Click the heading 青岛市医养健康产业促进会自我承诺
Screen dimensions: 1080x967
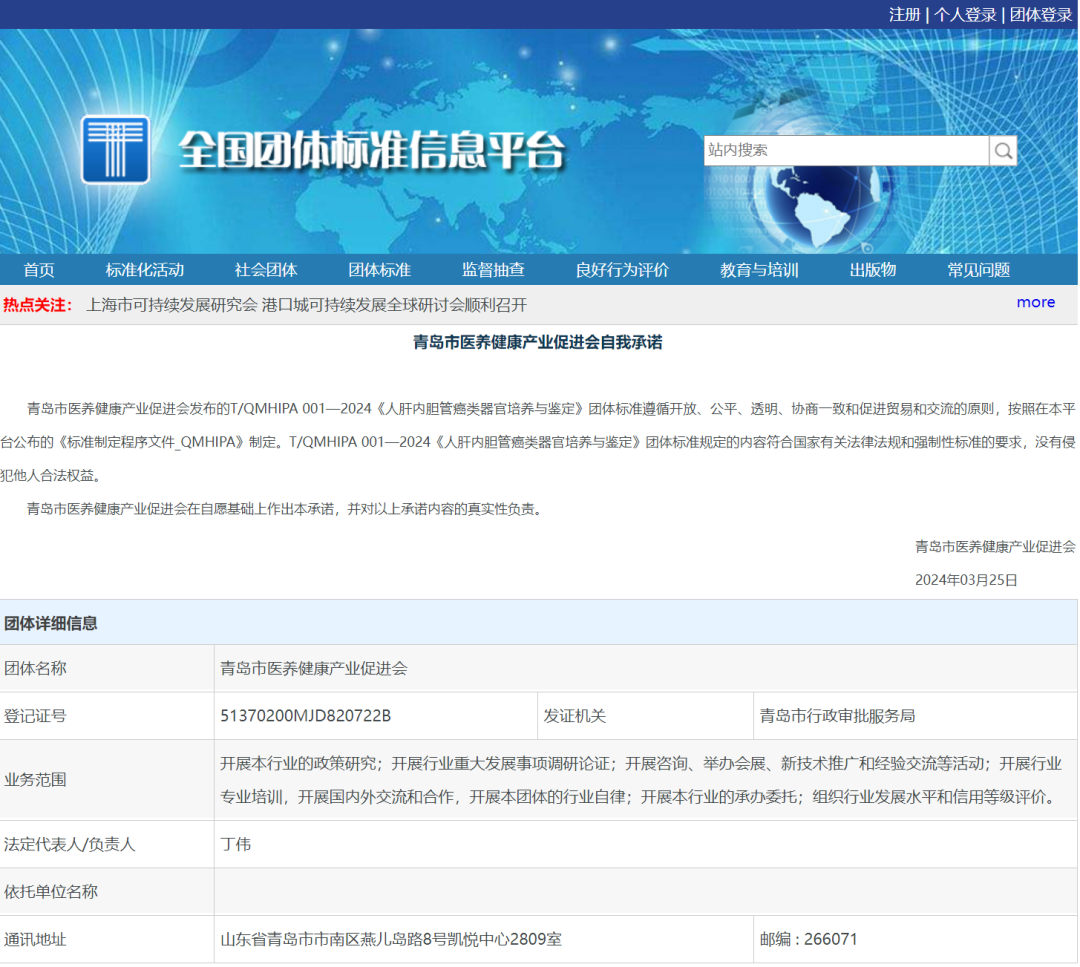tap(537, 342)
